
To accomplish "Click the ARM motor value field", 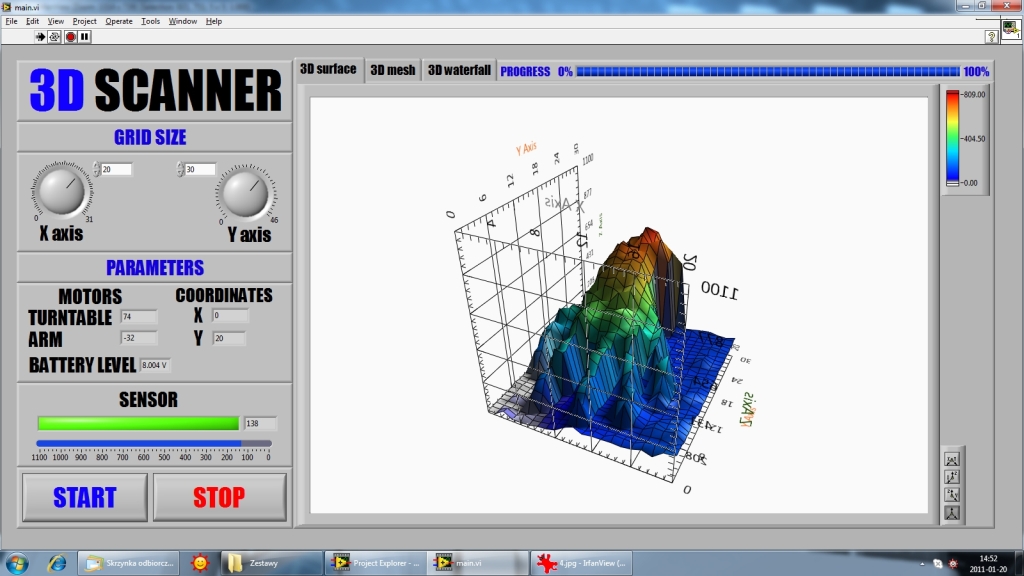I will click(x=138, y=338).
